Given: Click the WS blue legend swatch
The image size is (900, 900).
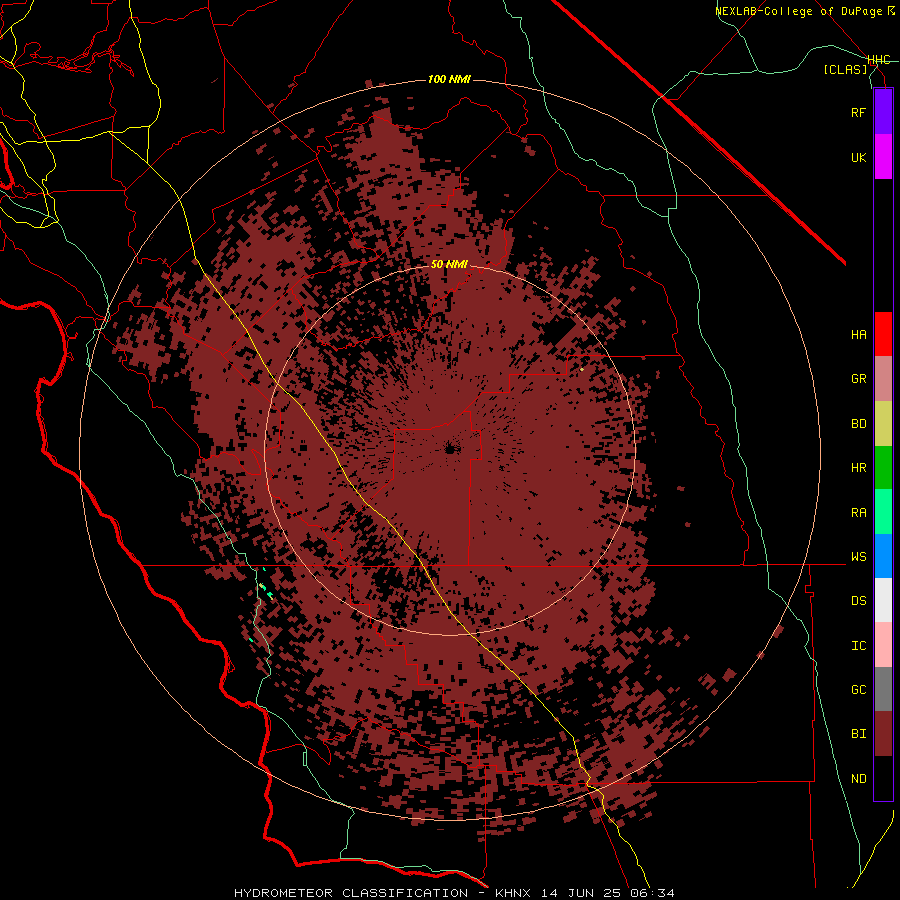Looking at the screenshot, I should coord(883,556).
